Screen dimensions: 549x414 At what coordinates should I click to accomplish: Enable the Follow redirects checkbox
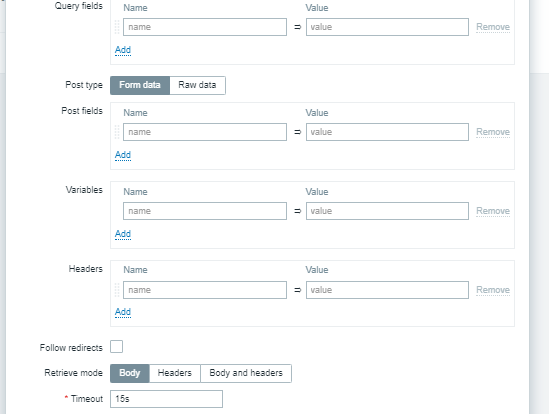tap(117, 347)
